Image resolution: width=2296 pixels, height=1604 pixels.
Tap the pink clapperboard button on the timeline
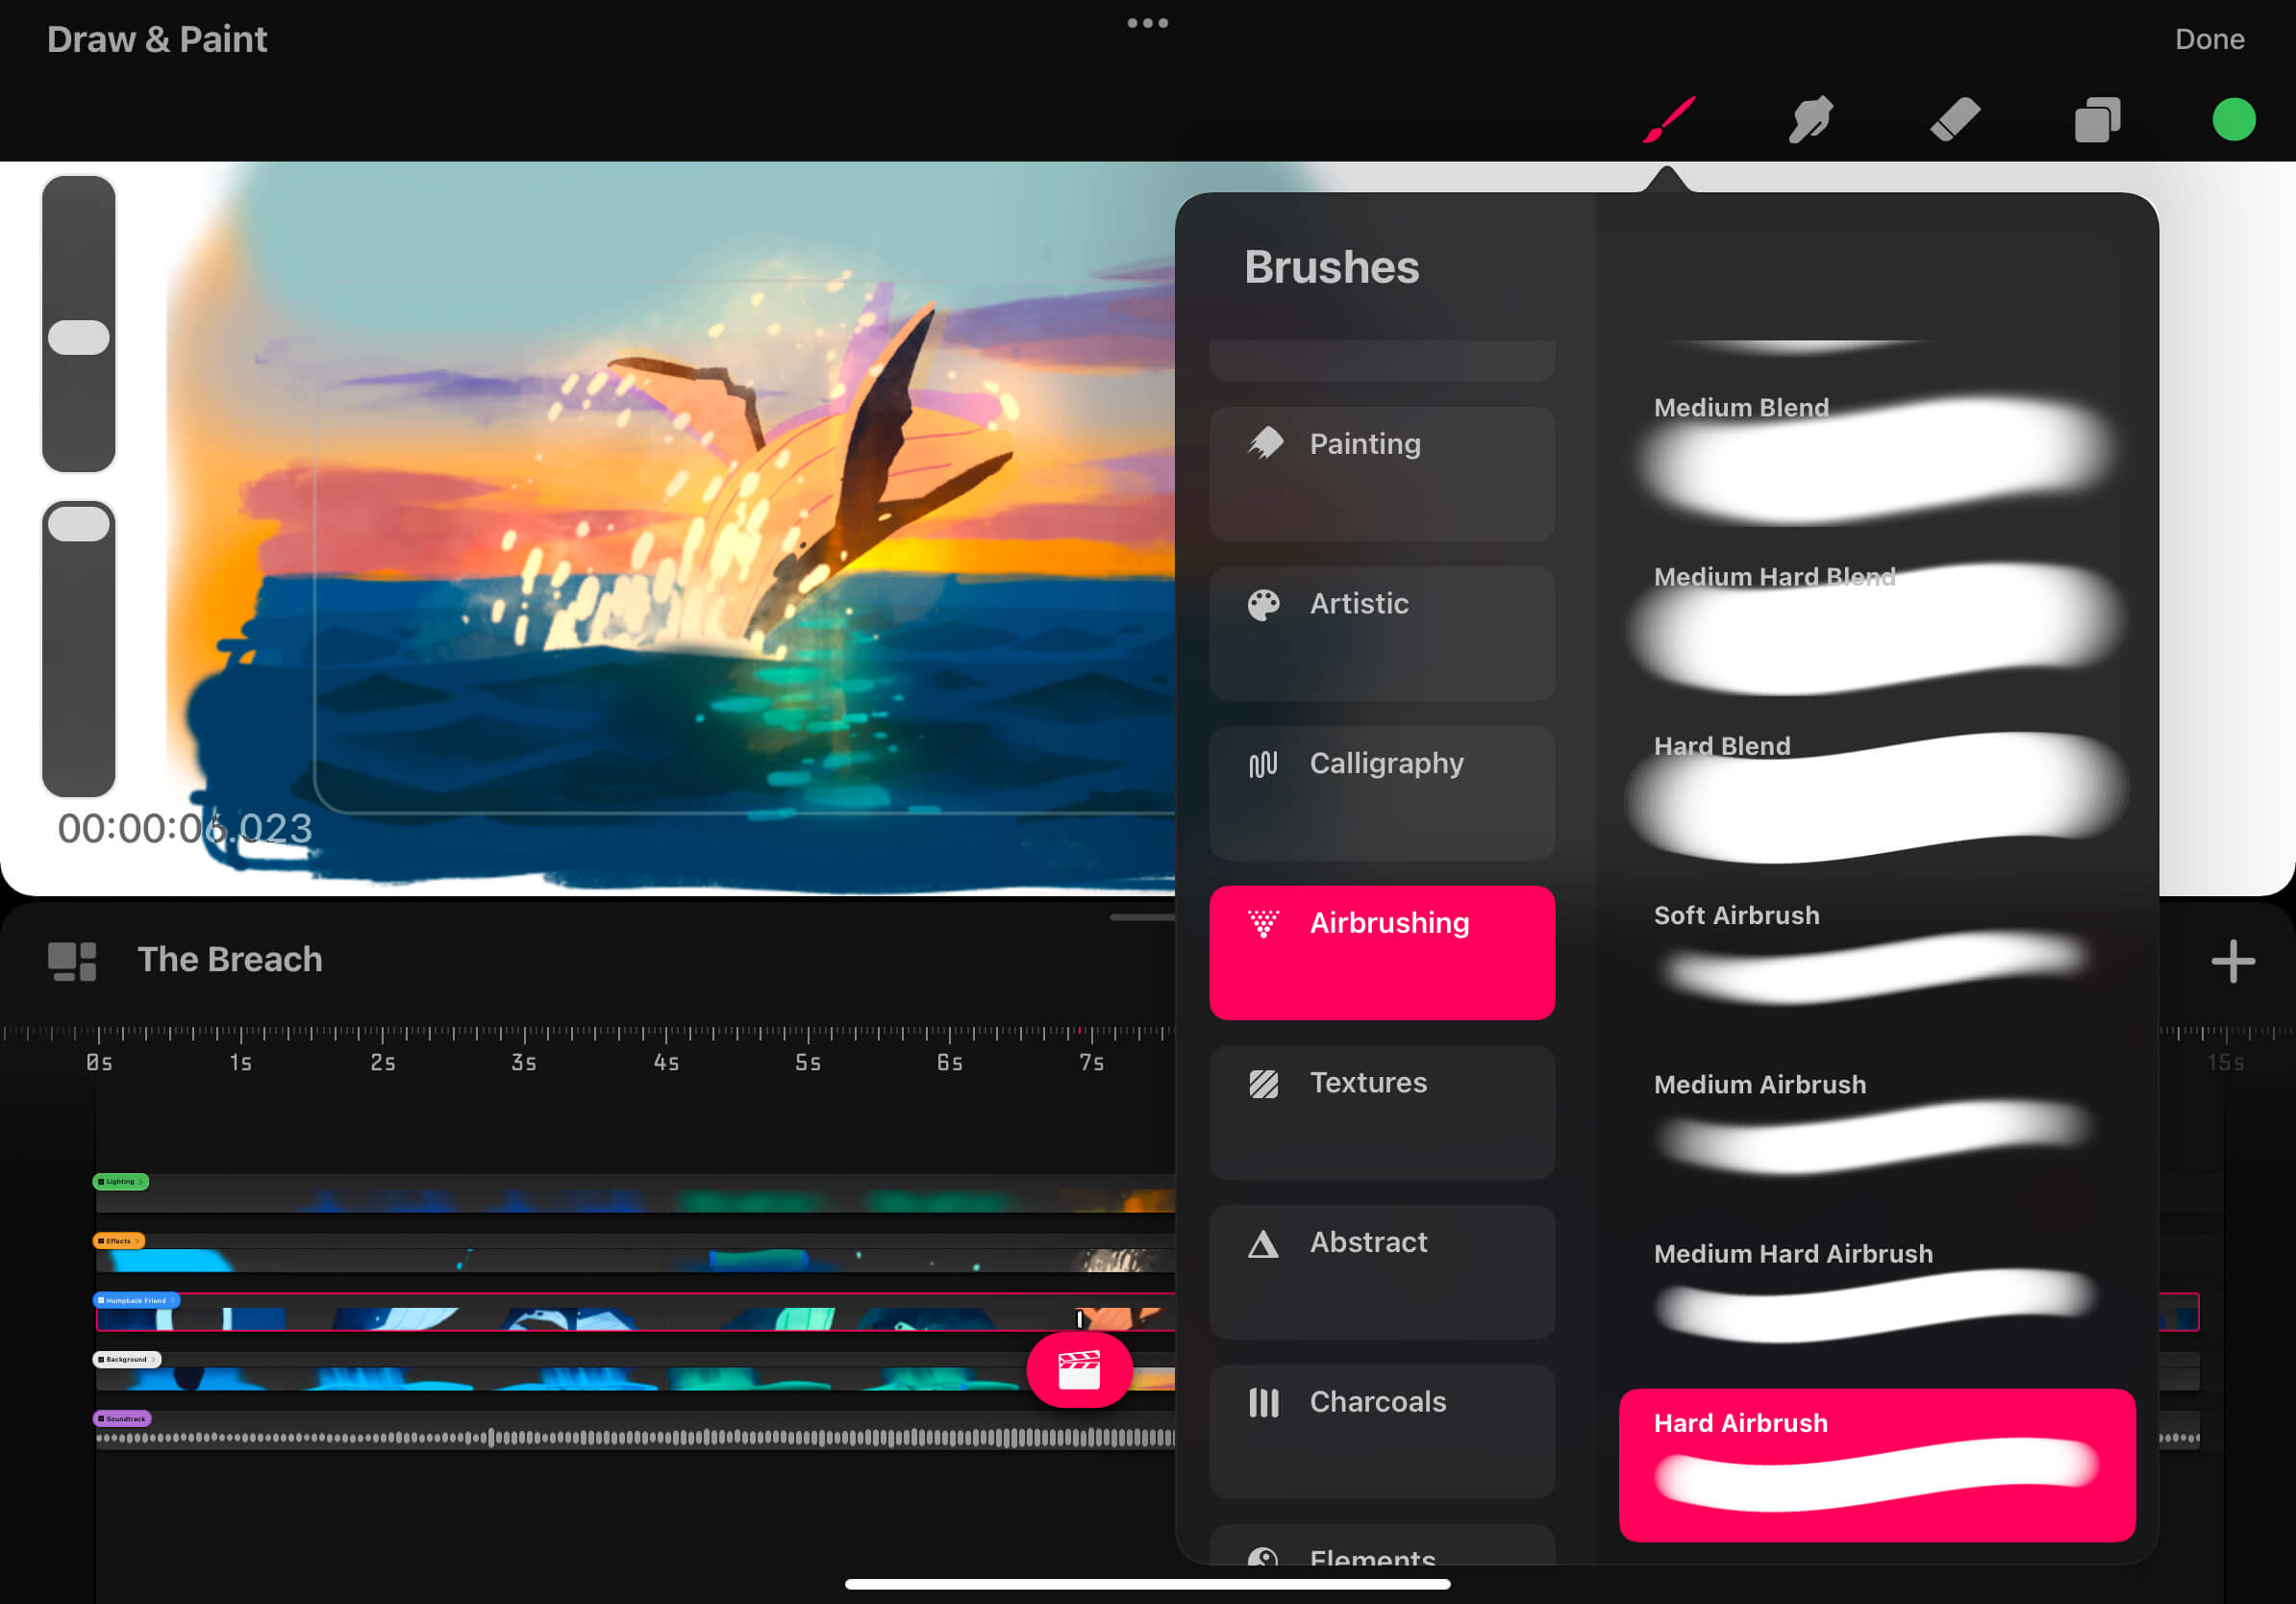1079,1371
